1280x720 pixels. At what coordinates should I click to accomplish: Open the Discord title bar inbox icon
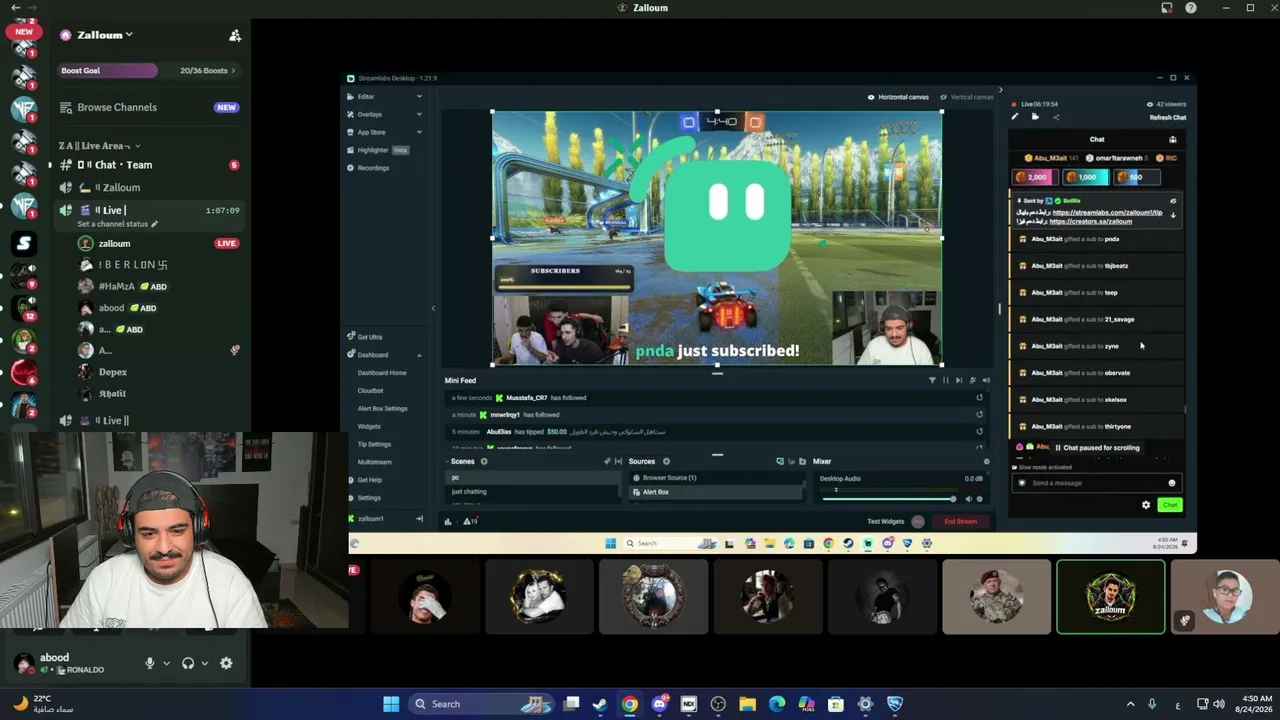tap(1167, 8)
